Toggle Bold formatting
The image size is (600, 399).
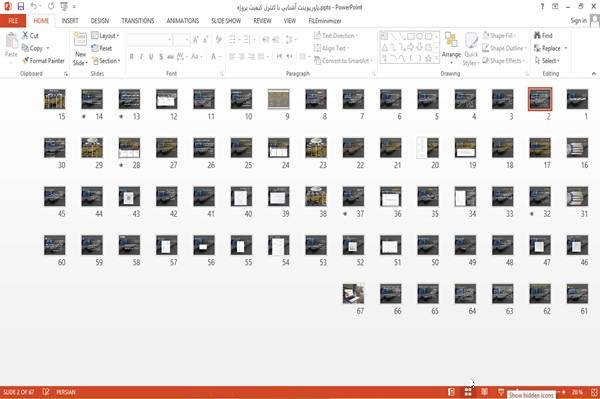132,57
